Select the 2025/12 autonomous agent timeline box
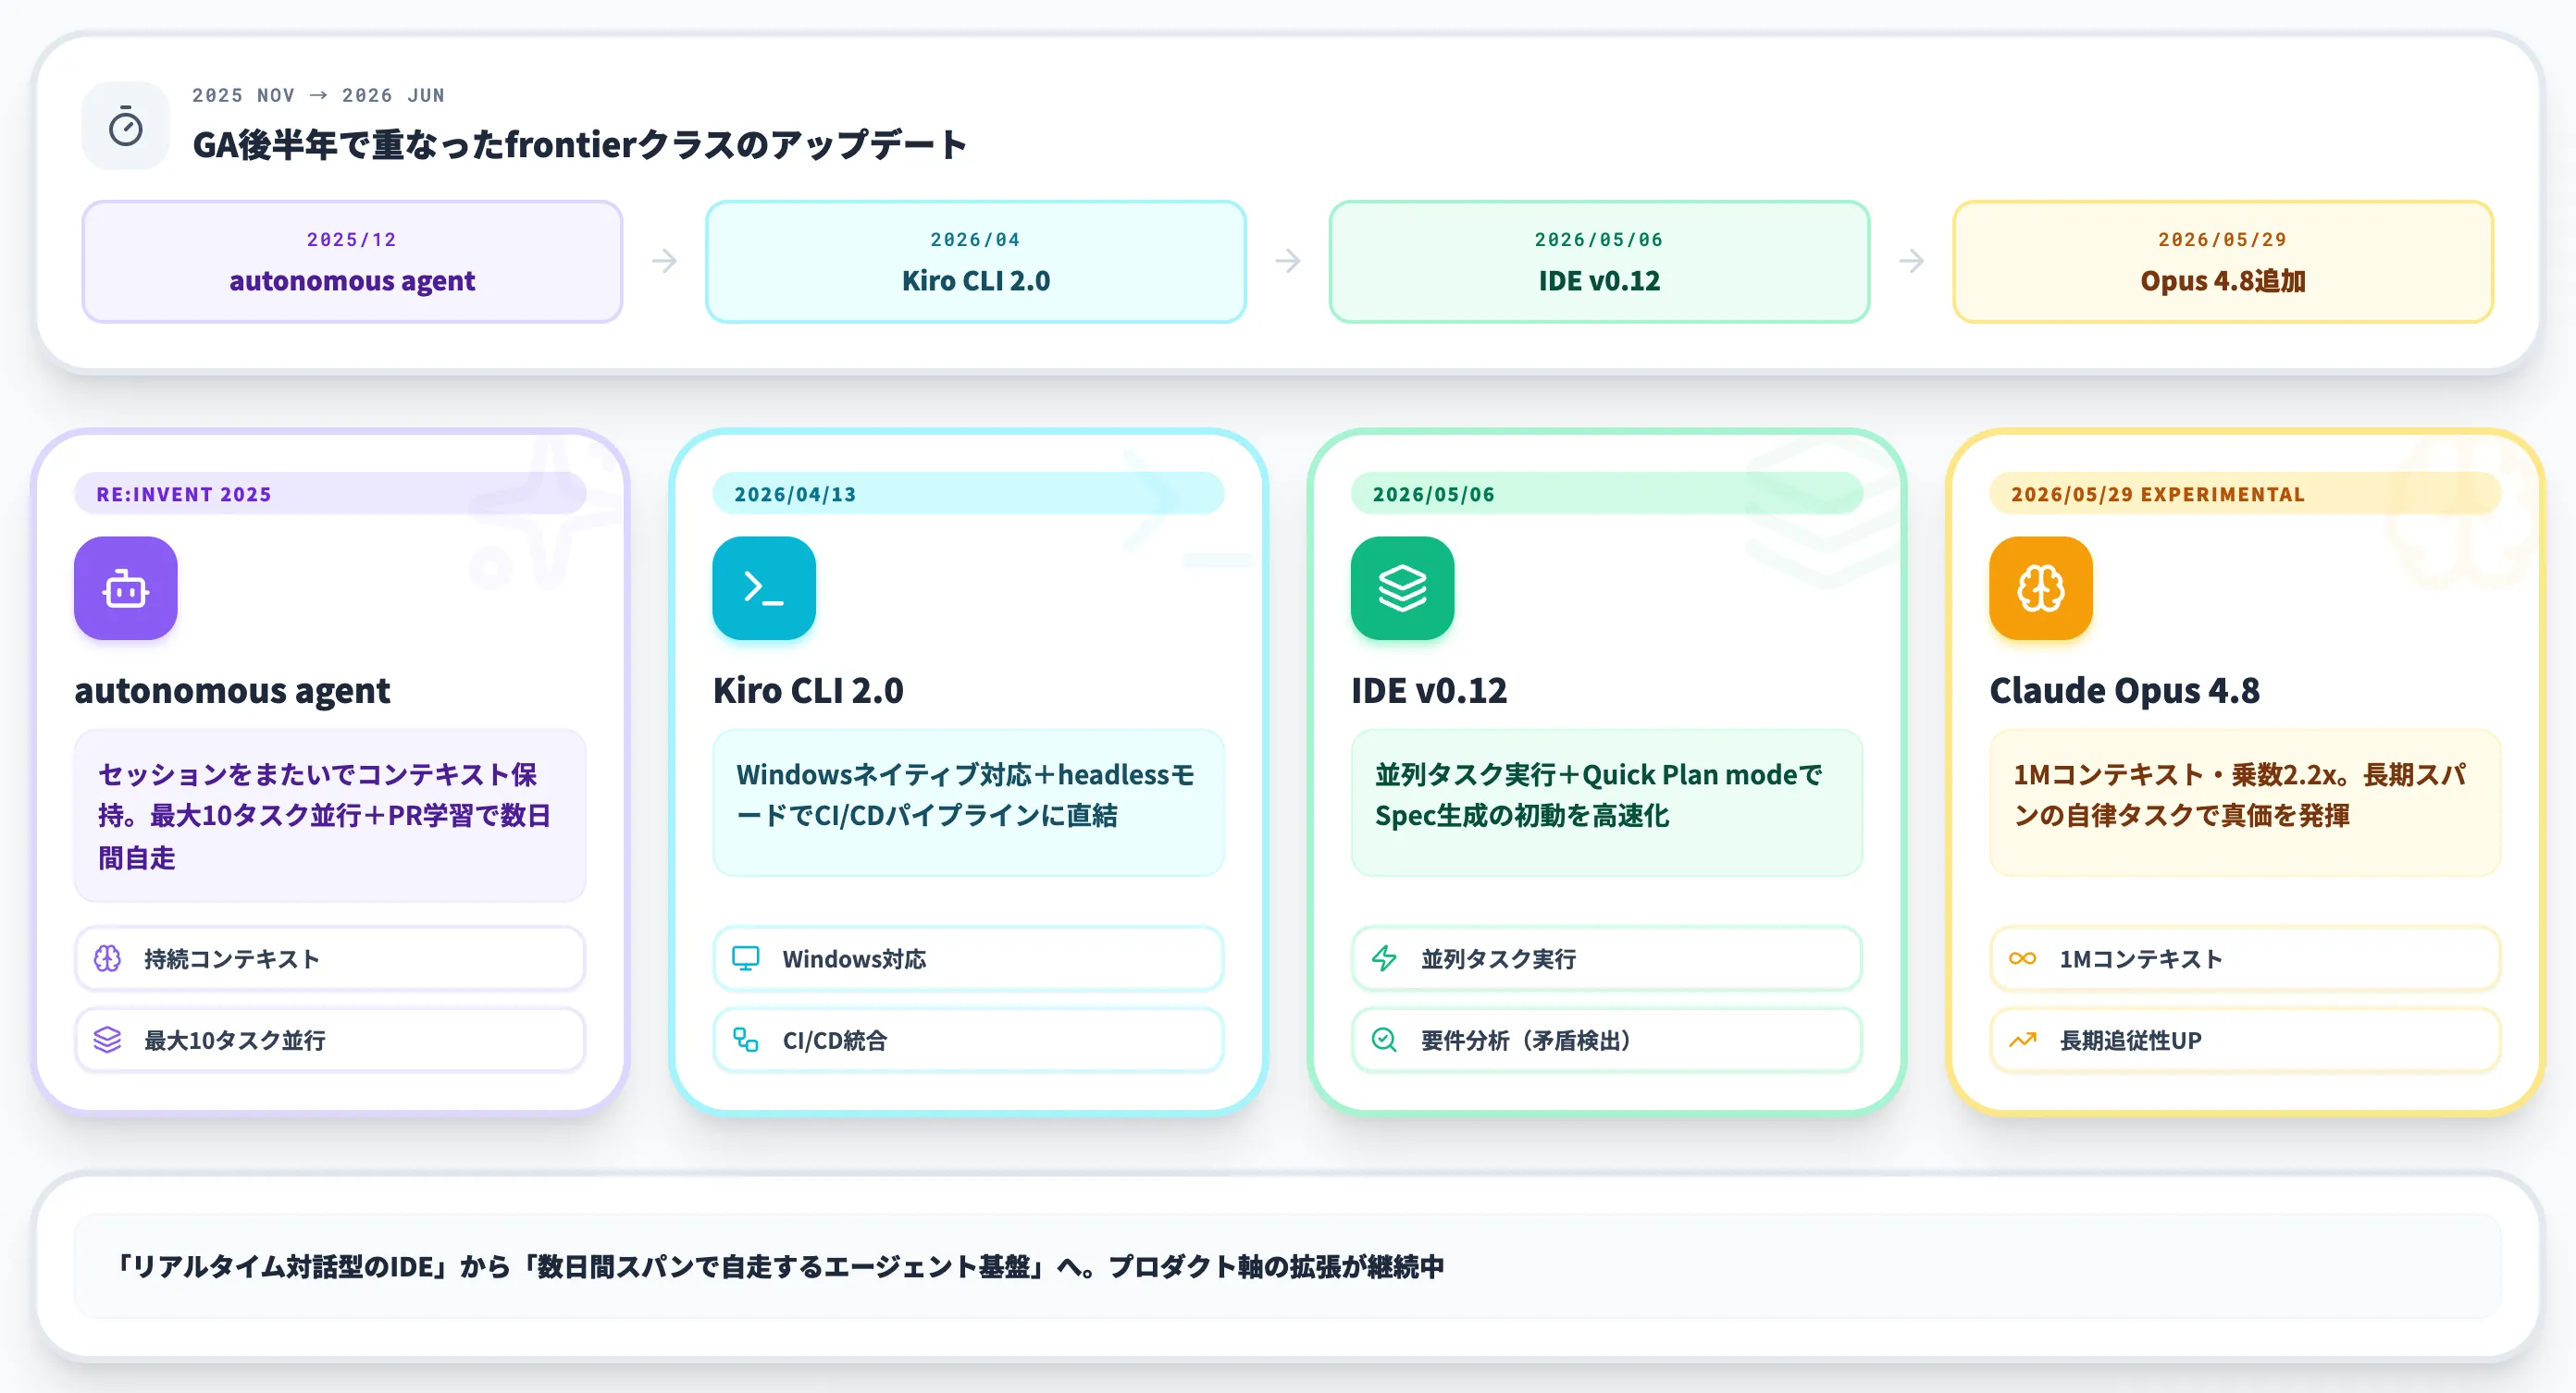The height and width of the screenshot is (1393, 2576). [352, 261]
